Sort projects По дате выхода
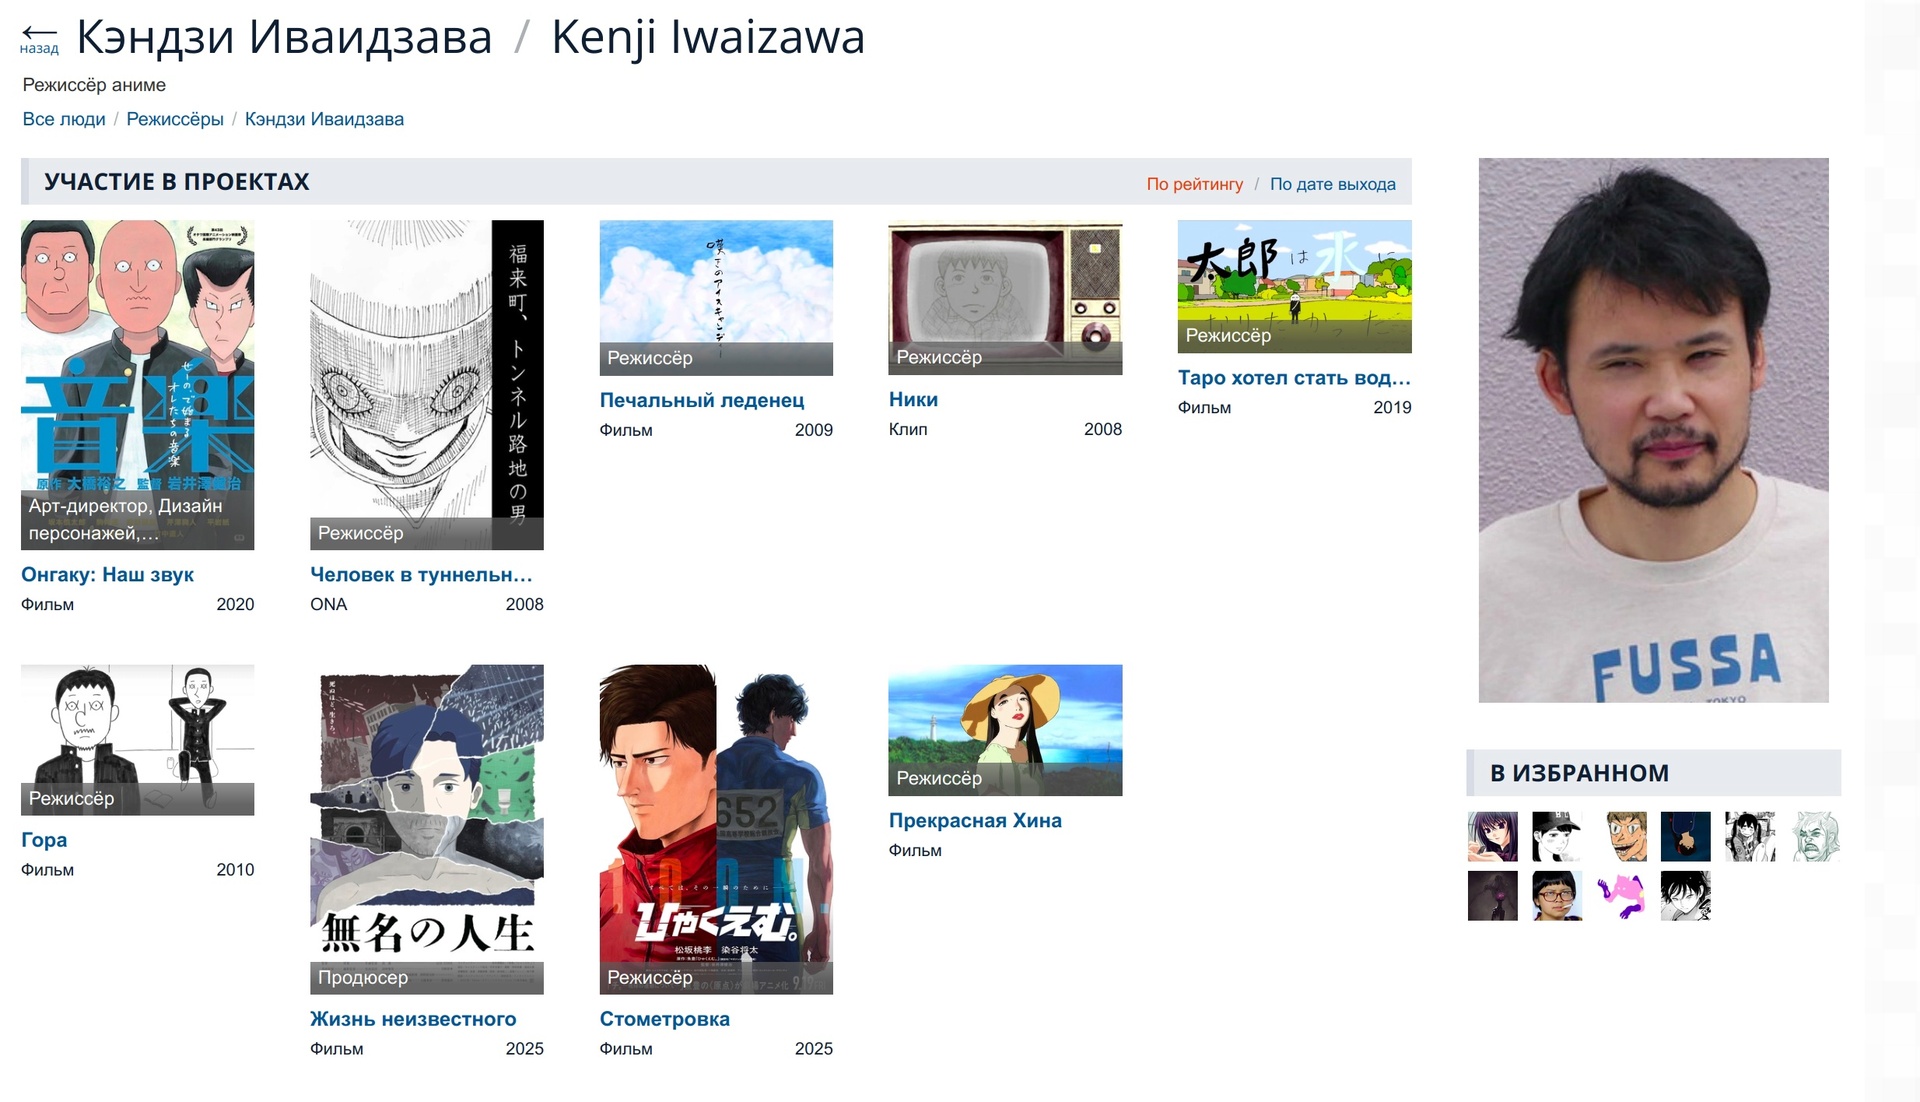Image resolution: width=1920 pixels, height=1102 pixels. (x=1332, y=184)
